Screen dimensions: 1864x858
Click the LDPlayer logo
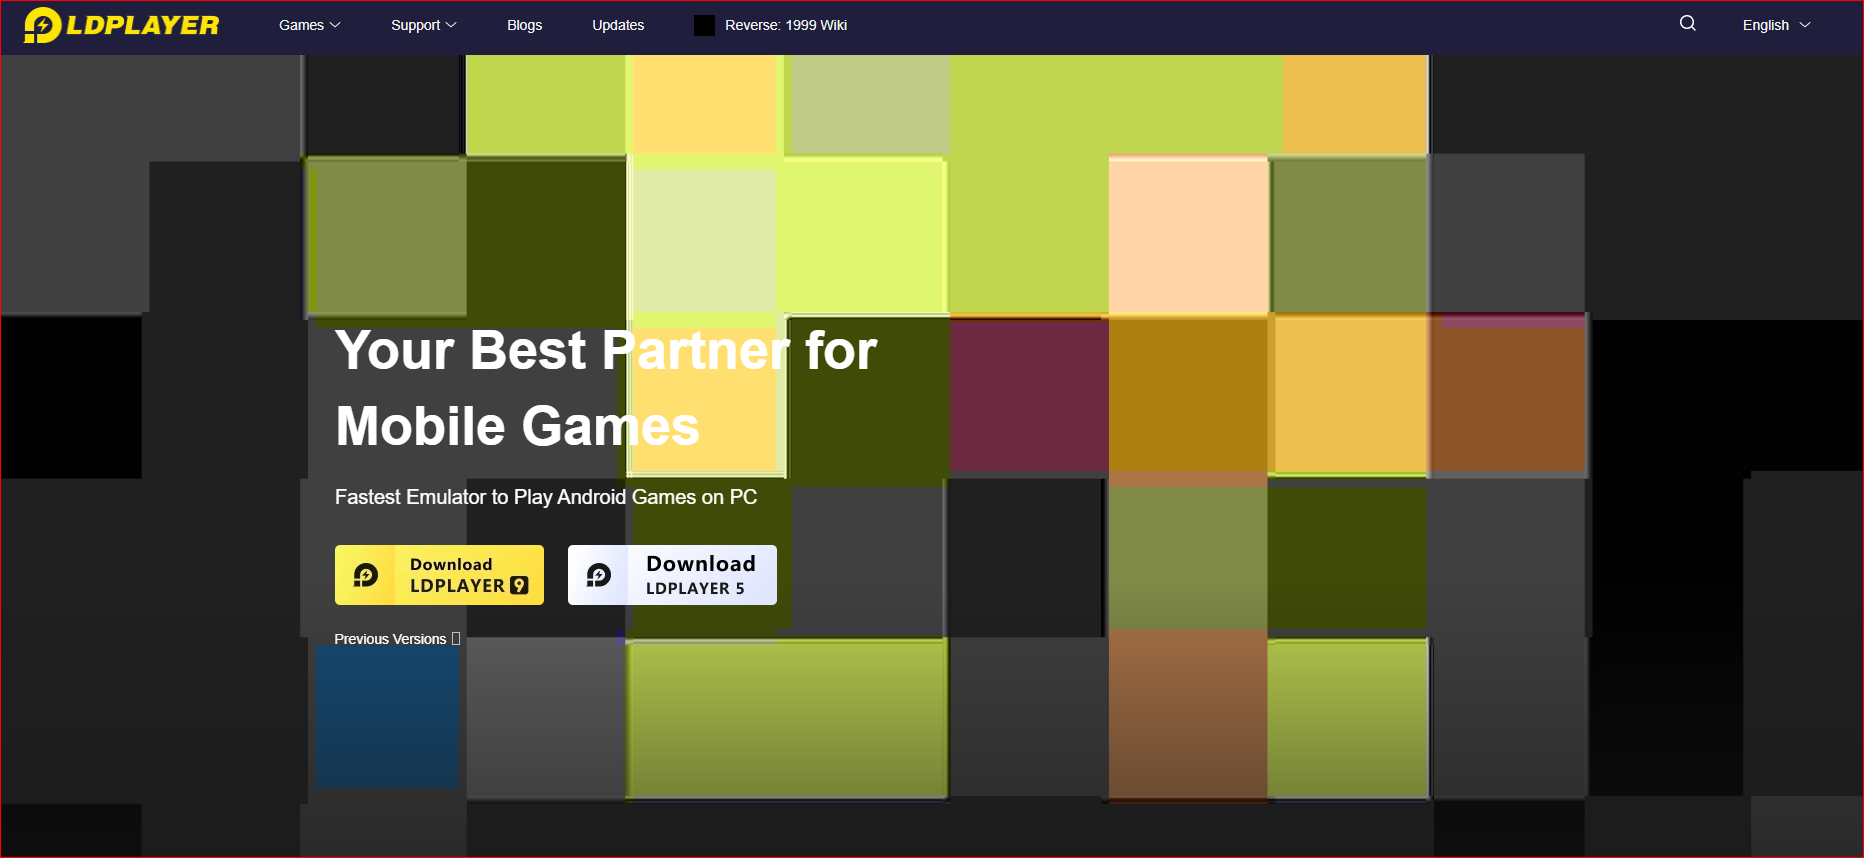[121, 25]
